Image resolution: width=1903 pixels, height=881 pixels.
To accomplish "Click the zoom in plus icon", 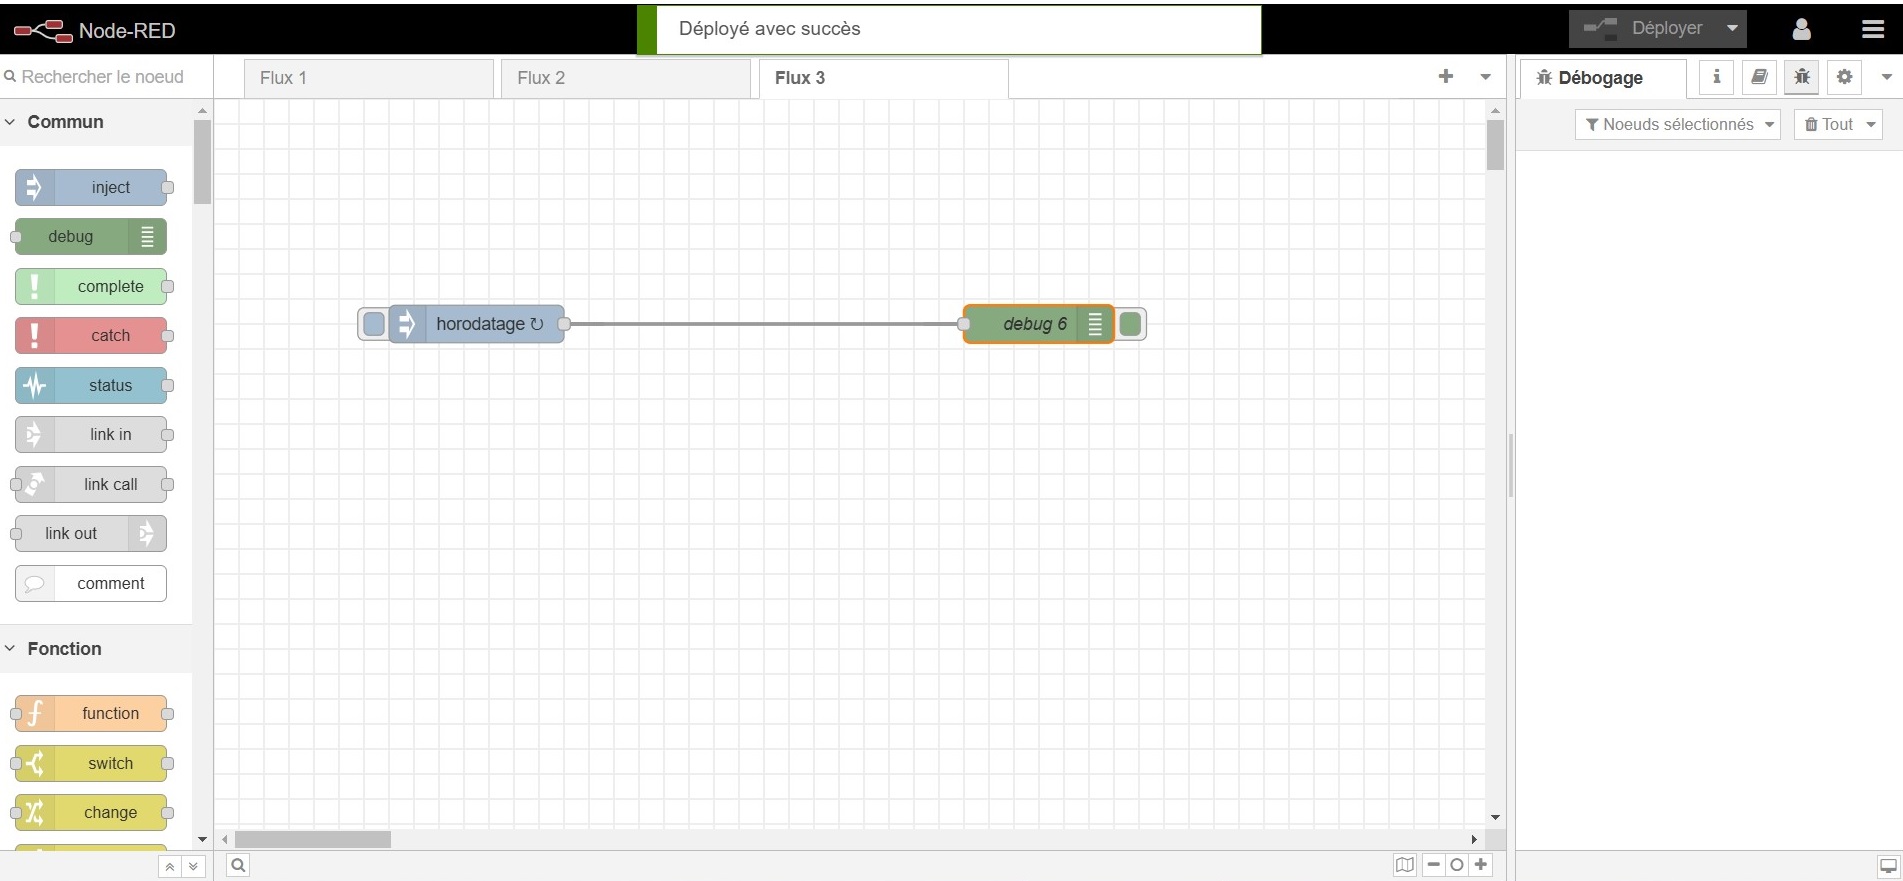I will pyautogui.click(x=1481, y=865).
